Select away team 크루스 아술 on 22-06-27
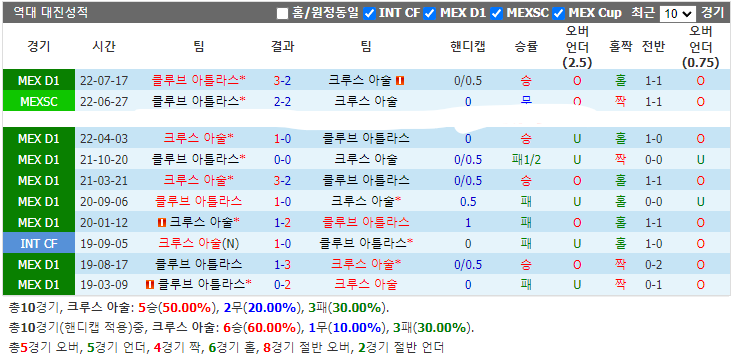 point(366,101)
